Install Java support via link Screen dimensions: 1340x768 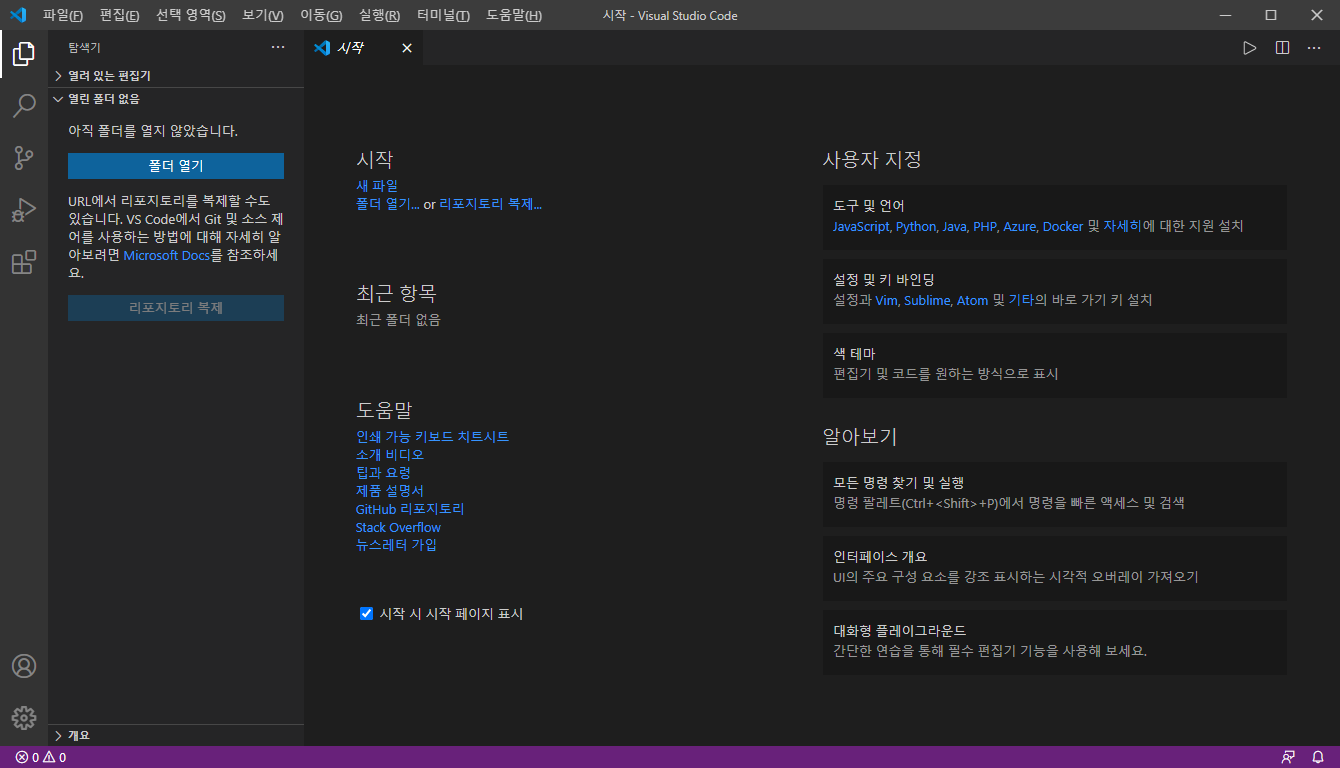(955, 227)
